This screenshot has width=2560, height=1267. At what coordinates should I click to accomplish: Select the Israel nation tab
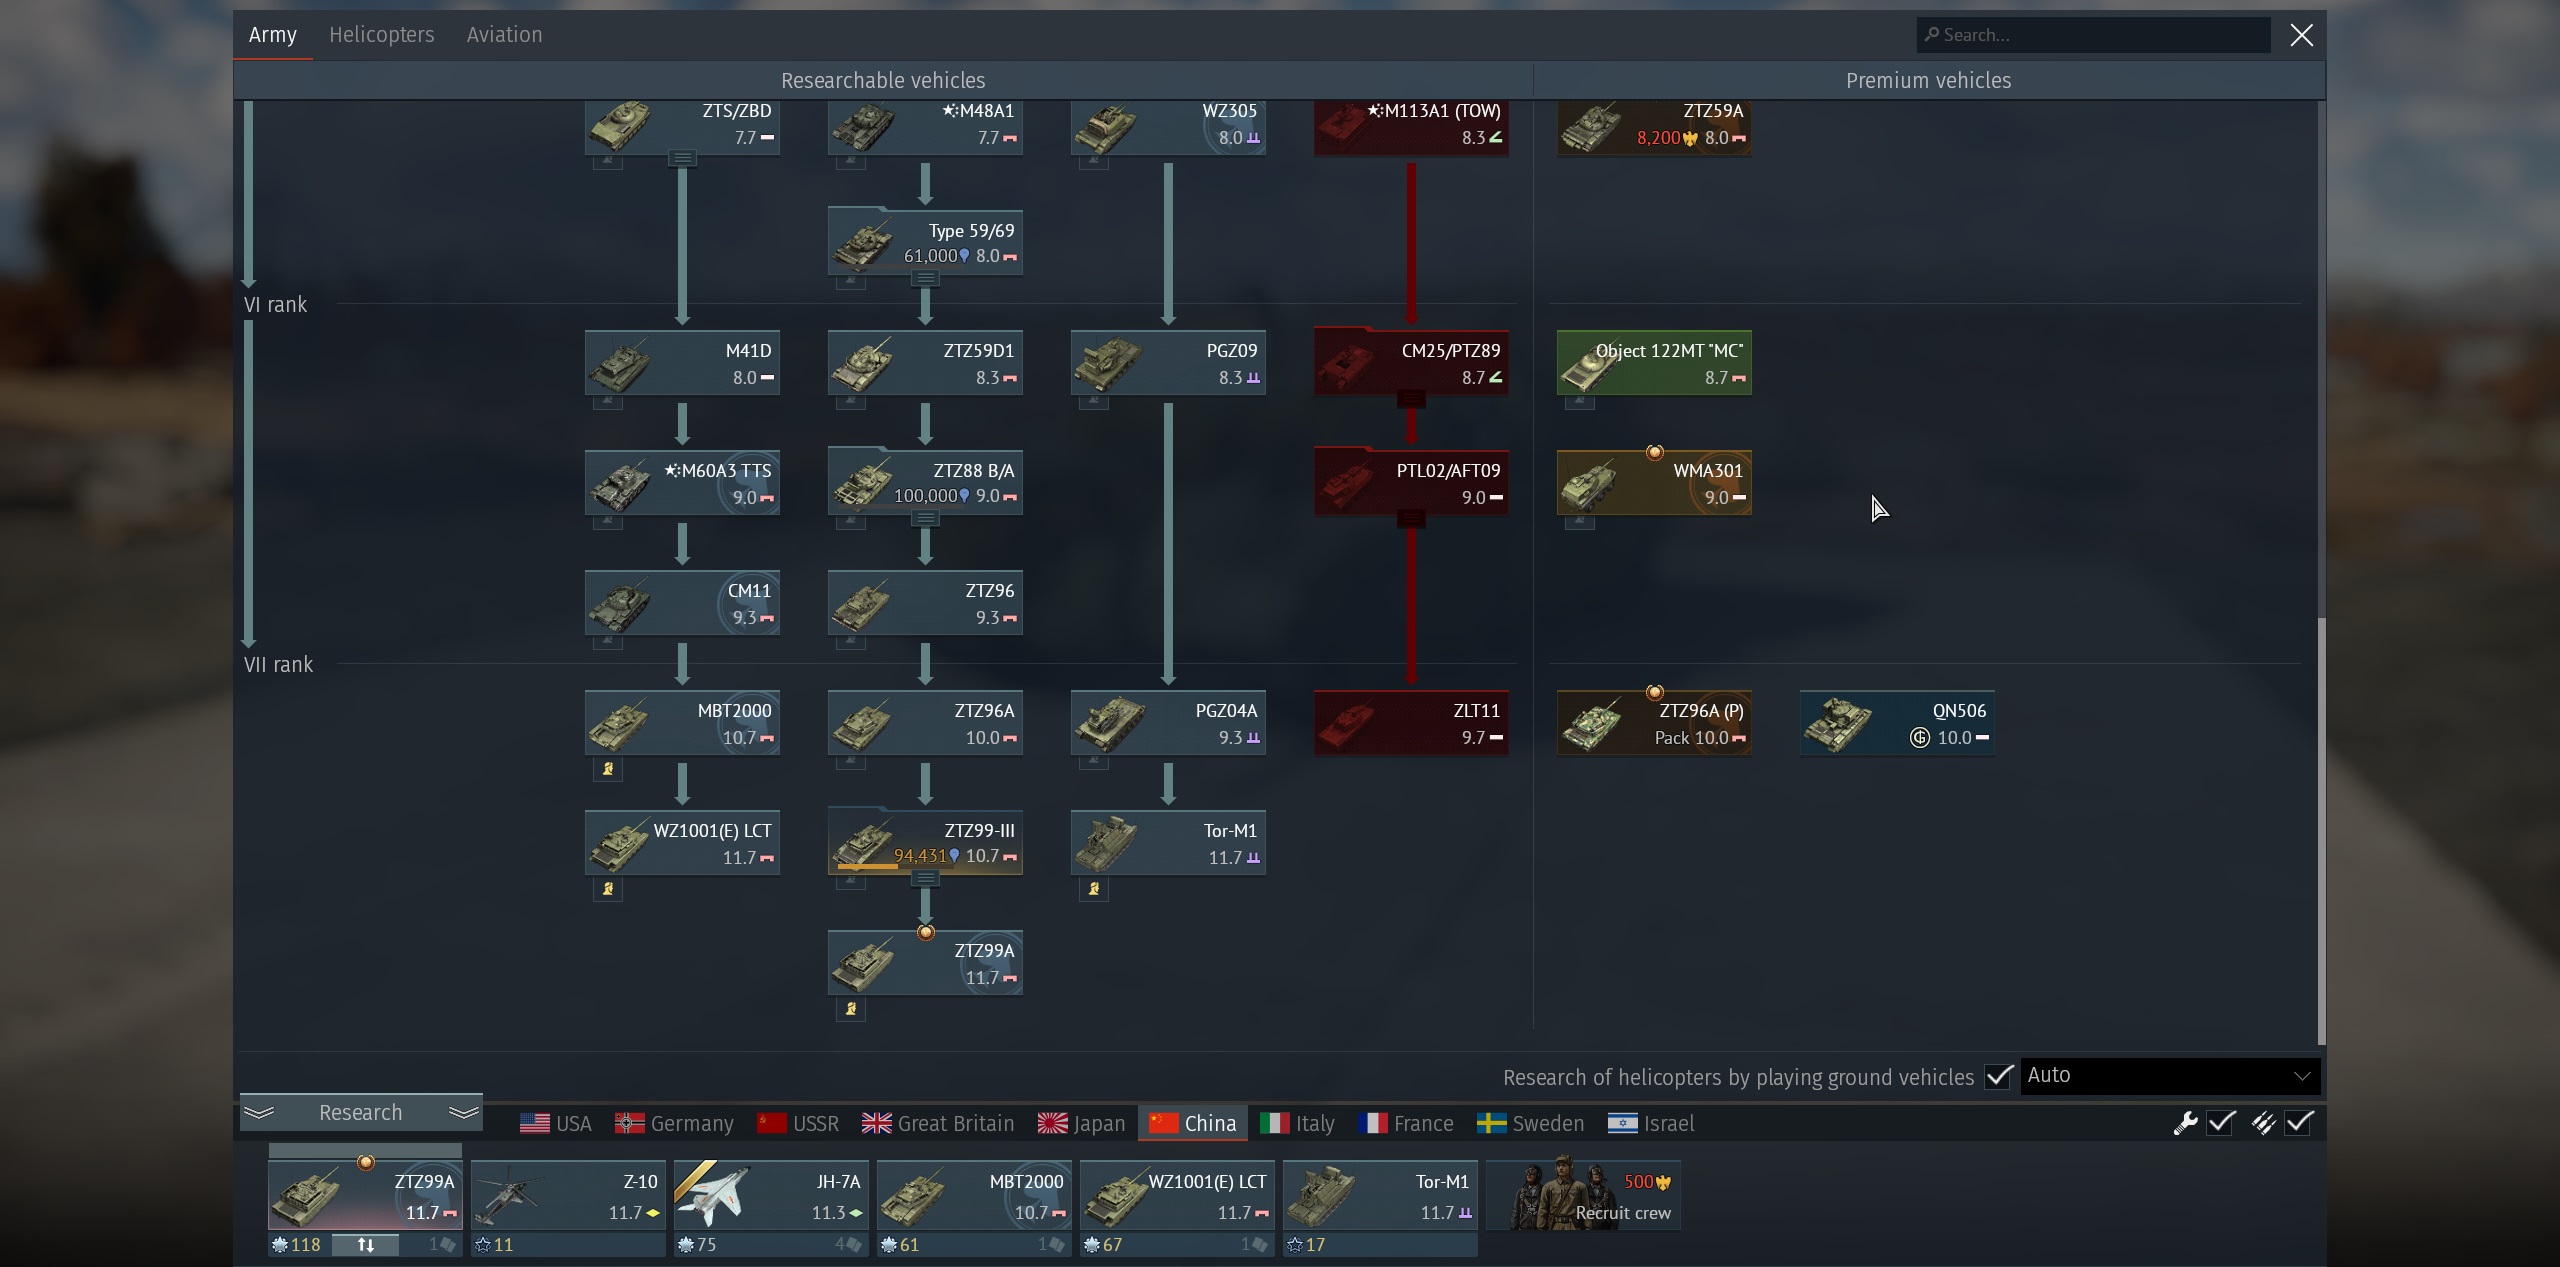click(1651, 1124)
